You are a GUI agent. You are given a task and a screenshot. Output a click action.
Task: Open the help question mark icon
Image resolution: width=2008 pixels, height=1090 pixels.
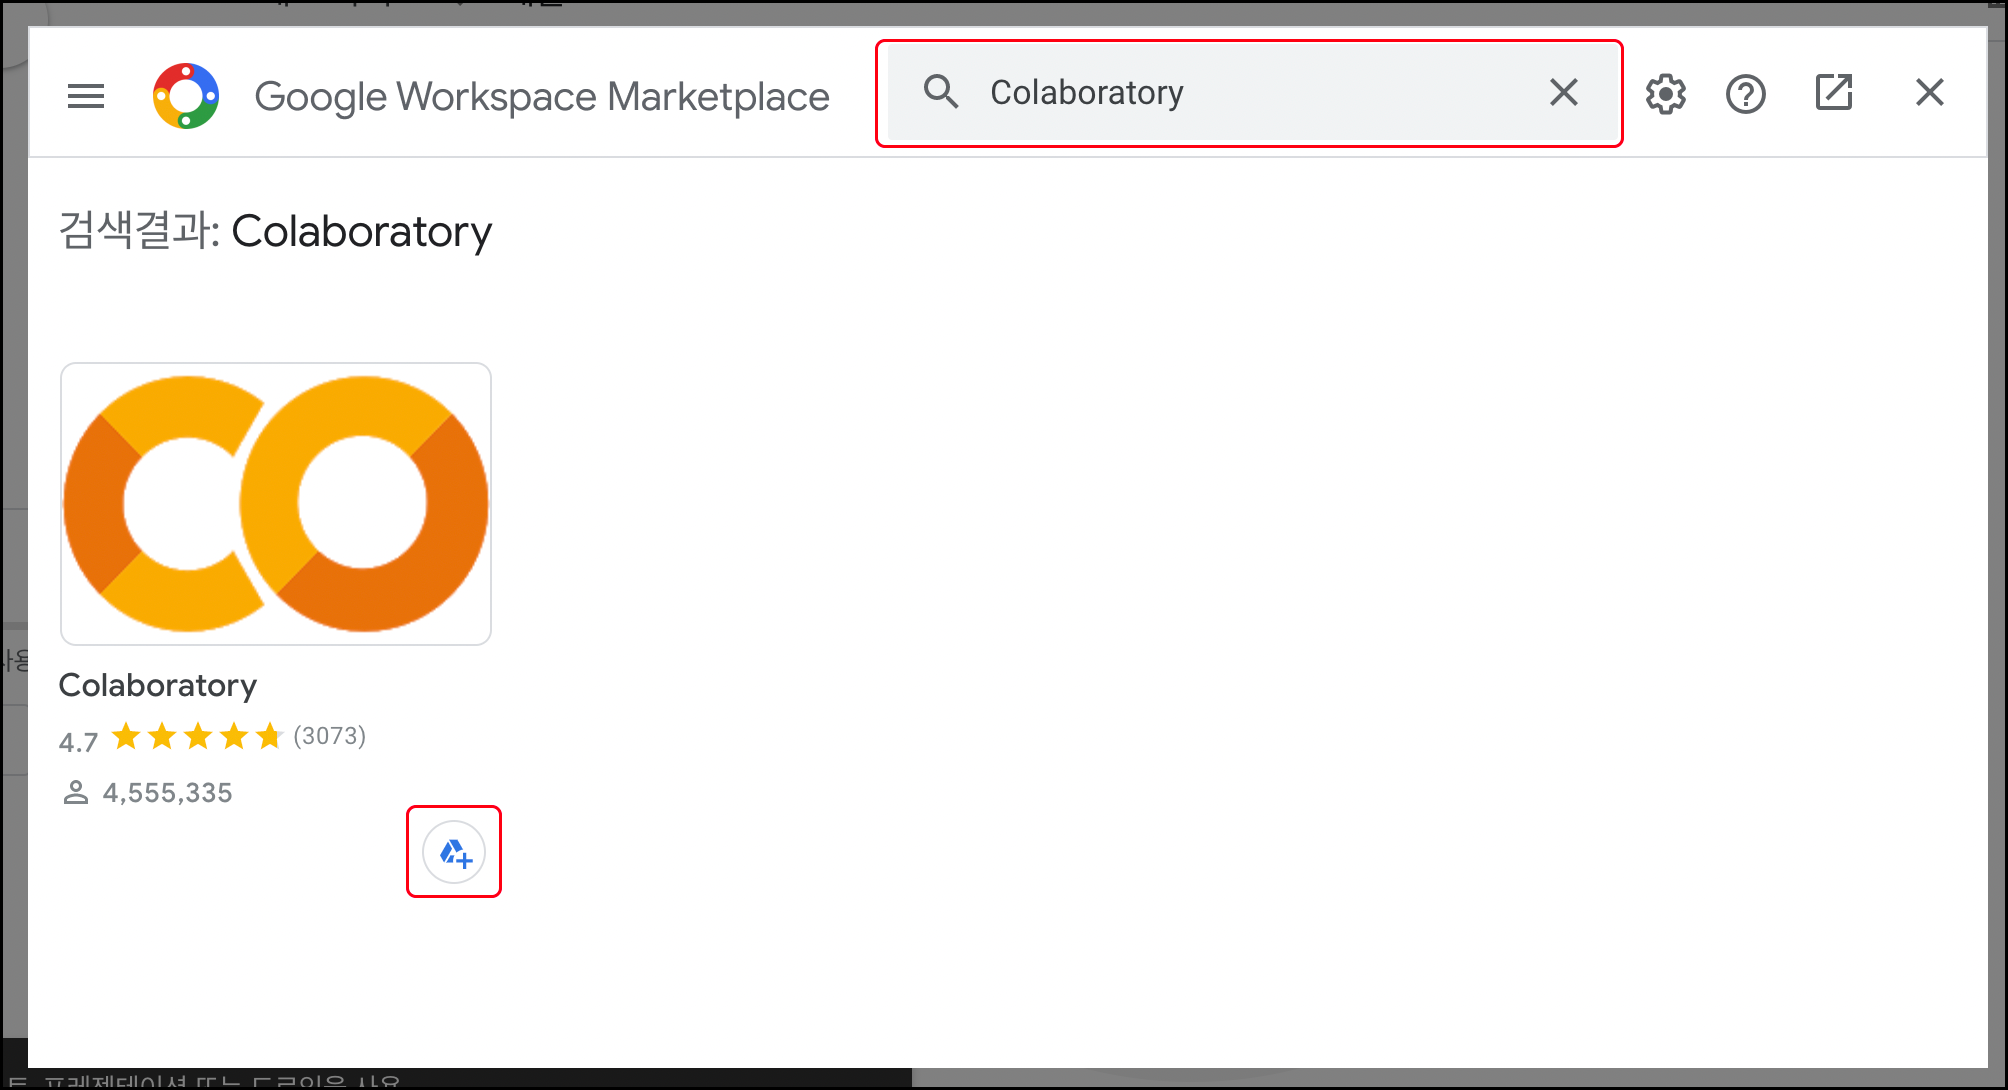tap(1745, 94)
